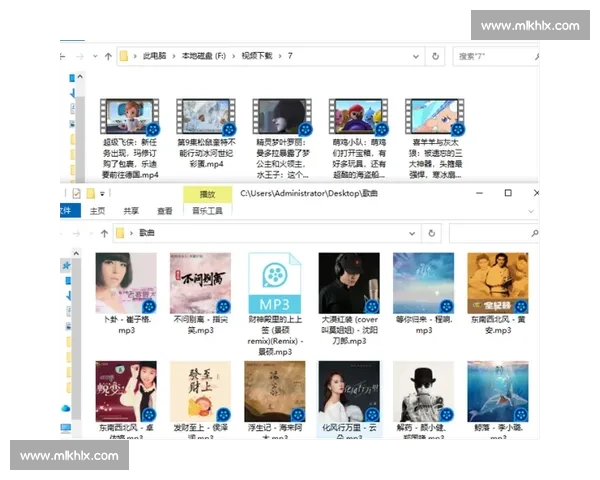Click the file name 等你归来 - 程响.mp3

424,325
